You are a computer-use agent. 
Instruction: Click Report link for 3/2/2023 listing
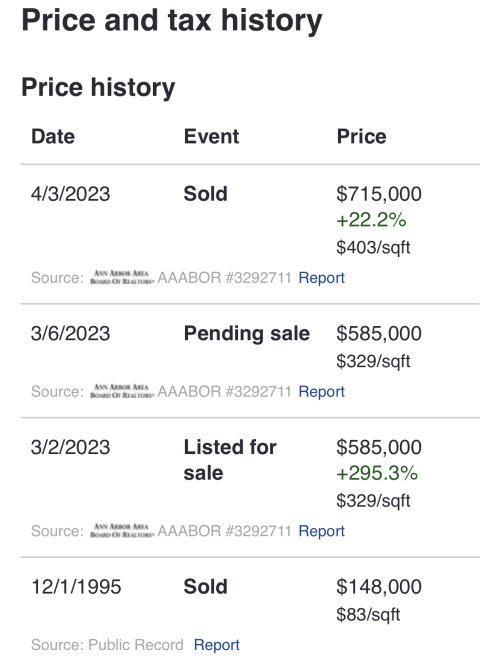point(321,531)
